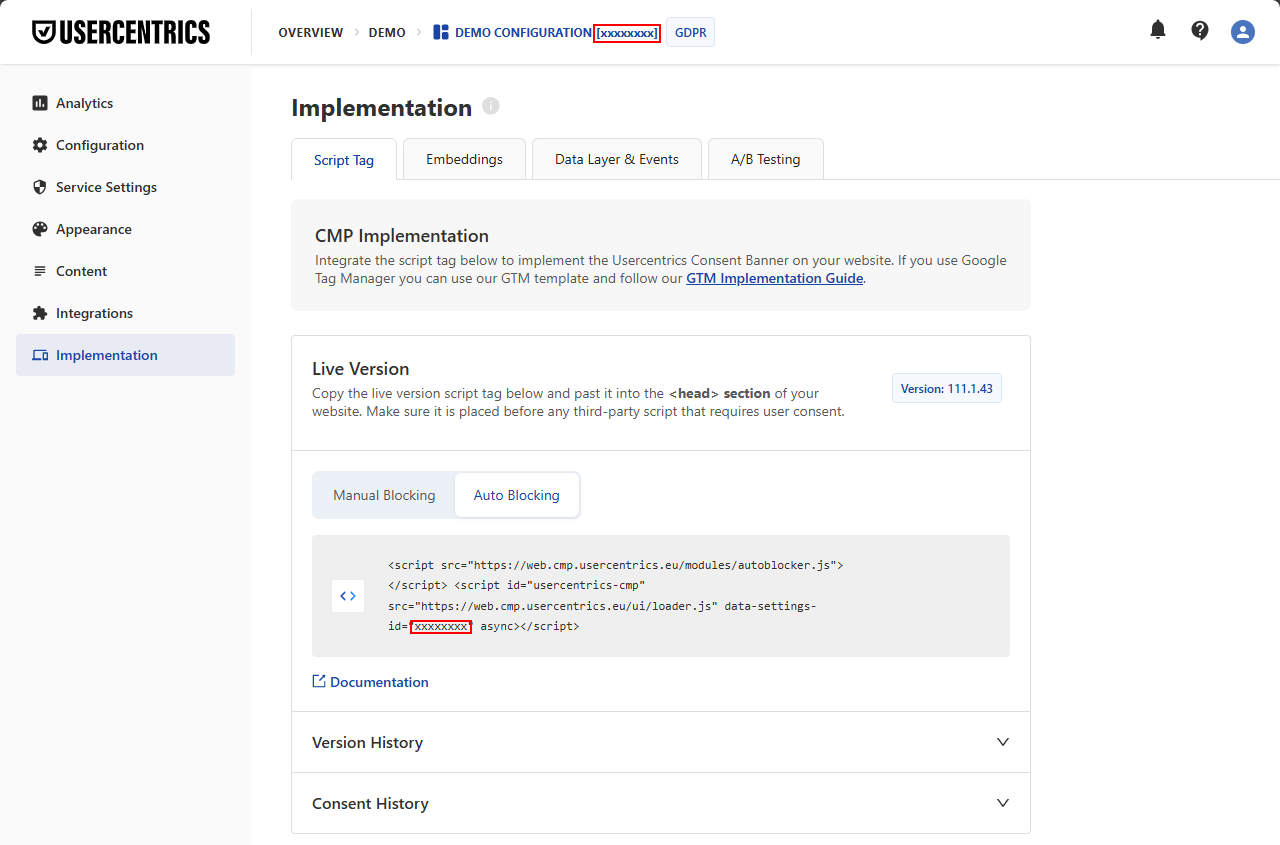Click the Overview breadcrumb
The width and height of the screenshot is (1280, 845).
click(310, 33)
